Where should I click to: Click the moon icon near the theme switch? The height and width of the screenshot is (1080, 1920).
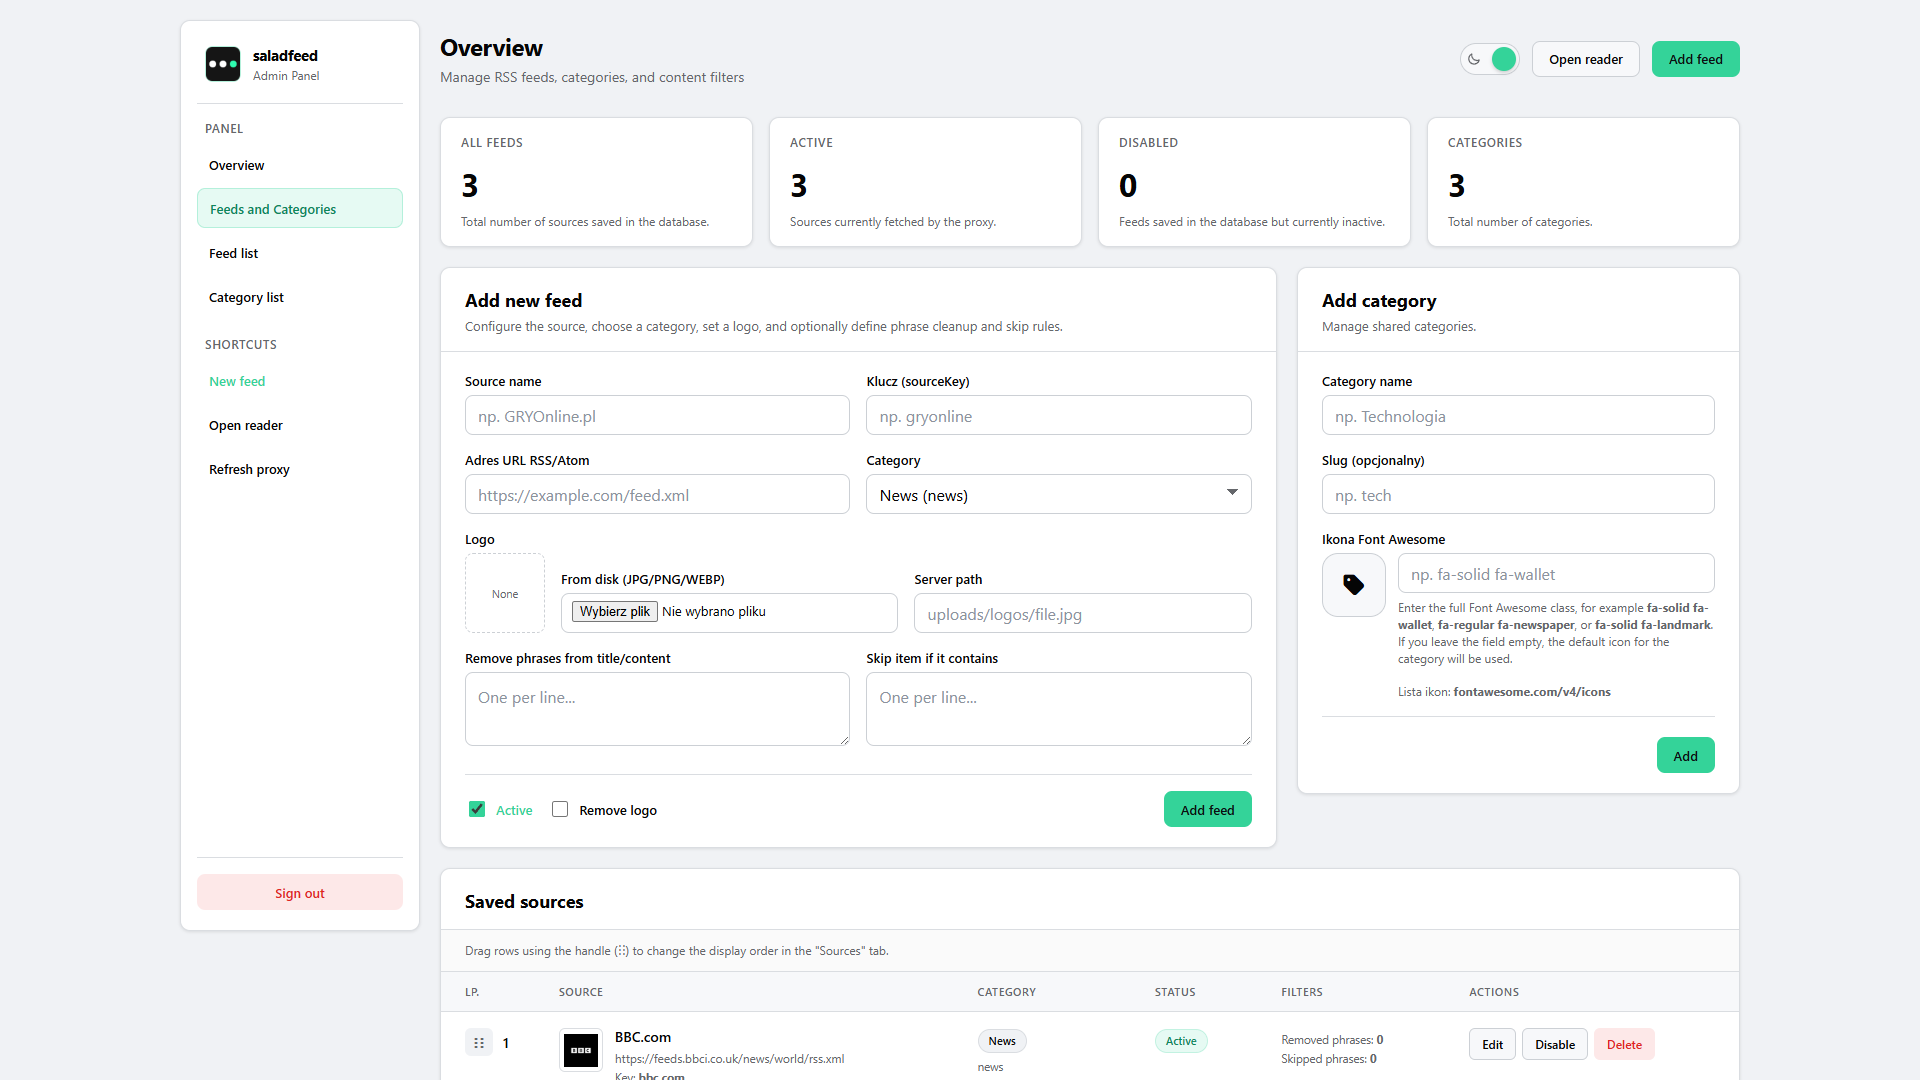1473,59
